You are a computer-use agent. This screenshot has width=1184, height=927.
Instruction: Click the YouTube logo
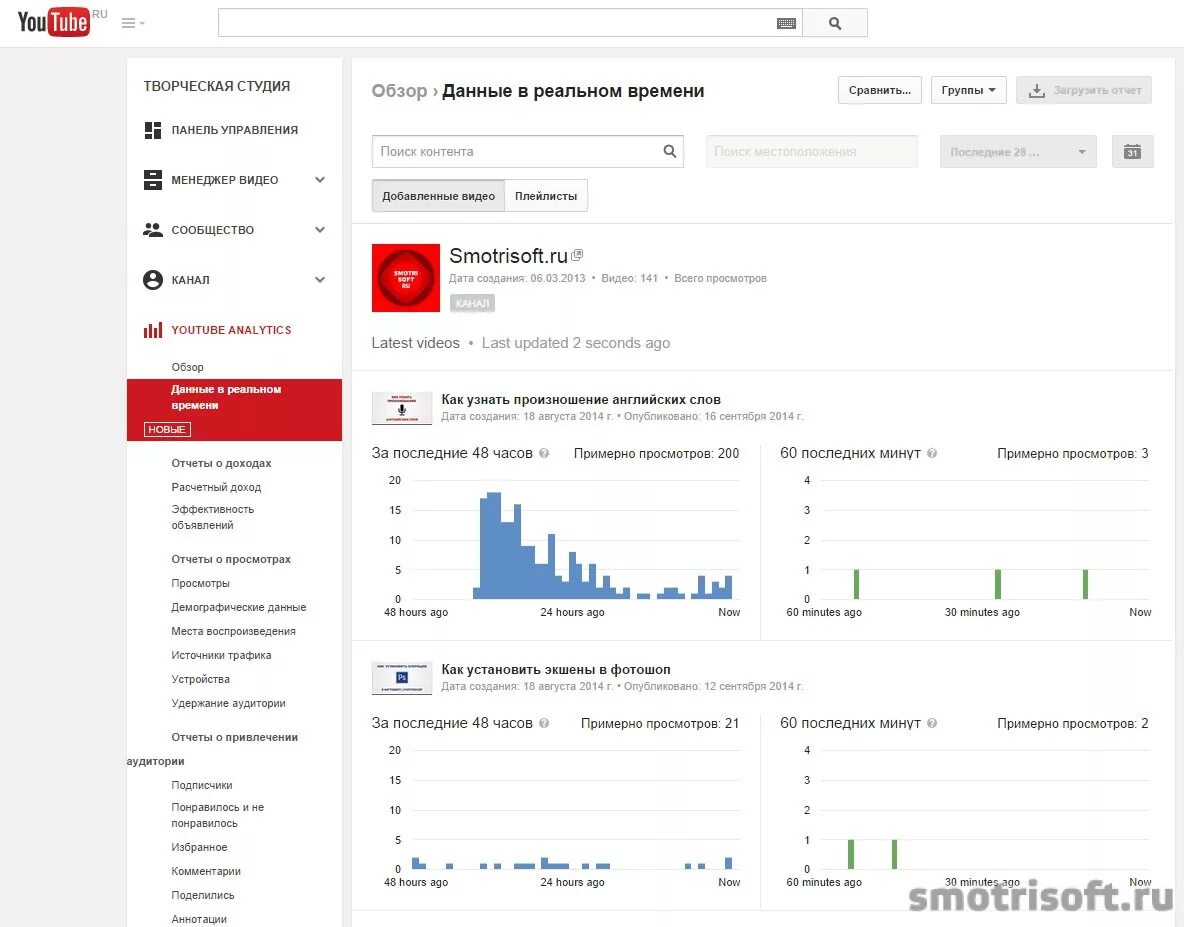tap(53, 23)
